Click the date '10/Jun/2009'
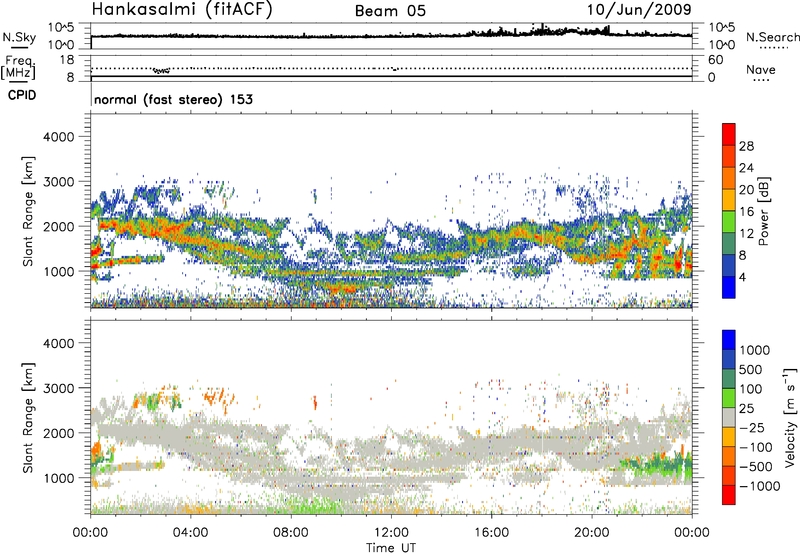This screenshot has width=800, height=554. coord(639,10)
